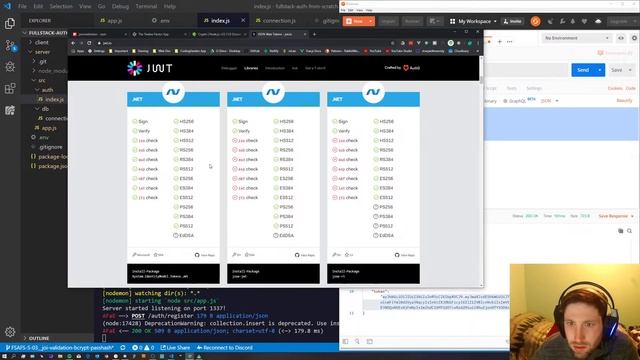Click Postman environment quick look eye icon
Viewport: 640px width, 360px height.
tap(621, 38)
